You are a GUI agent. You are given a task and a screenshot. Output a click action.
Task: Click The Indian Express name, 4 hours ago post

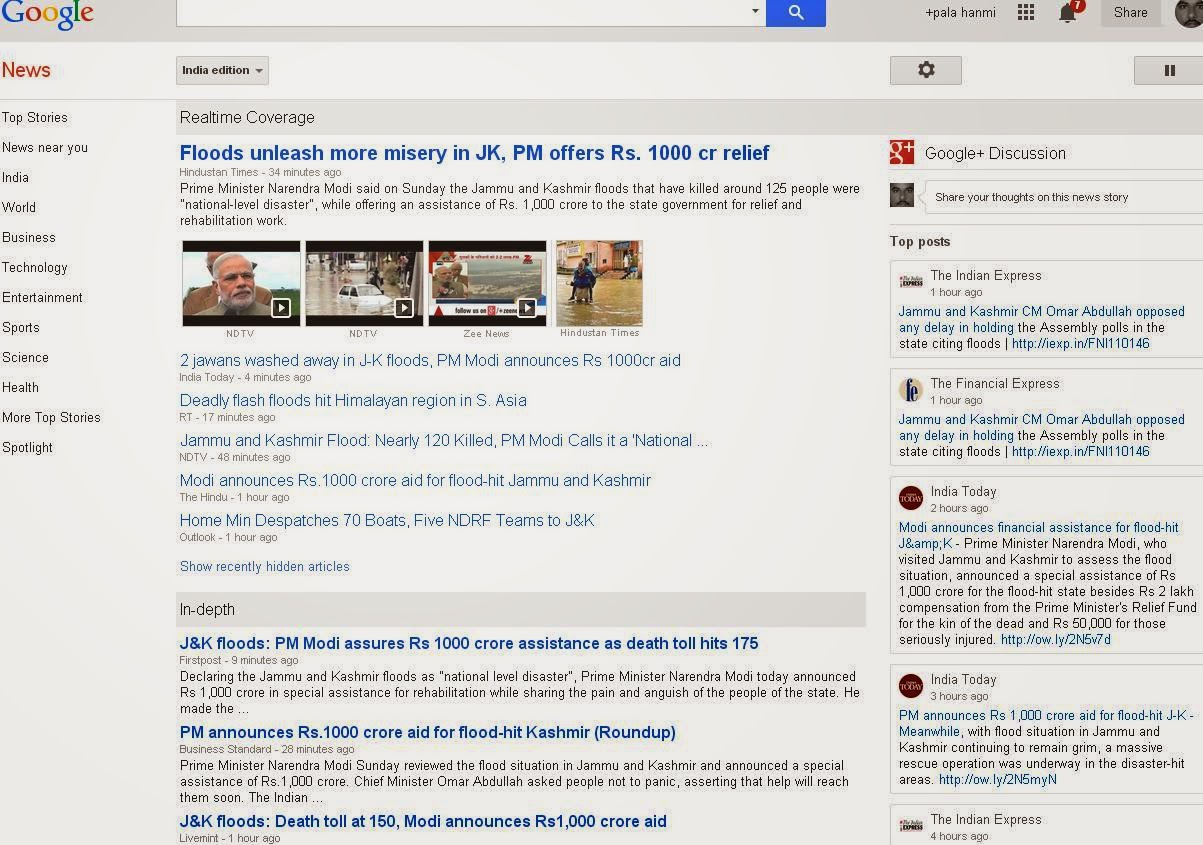click(986, 819)
